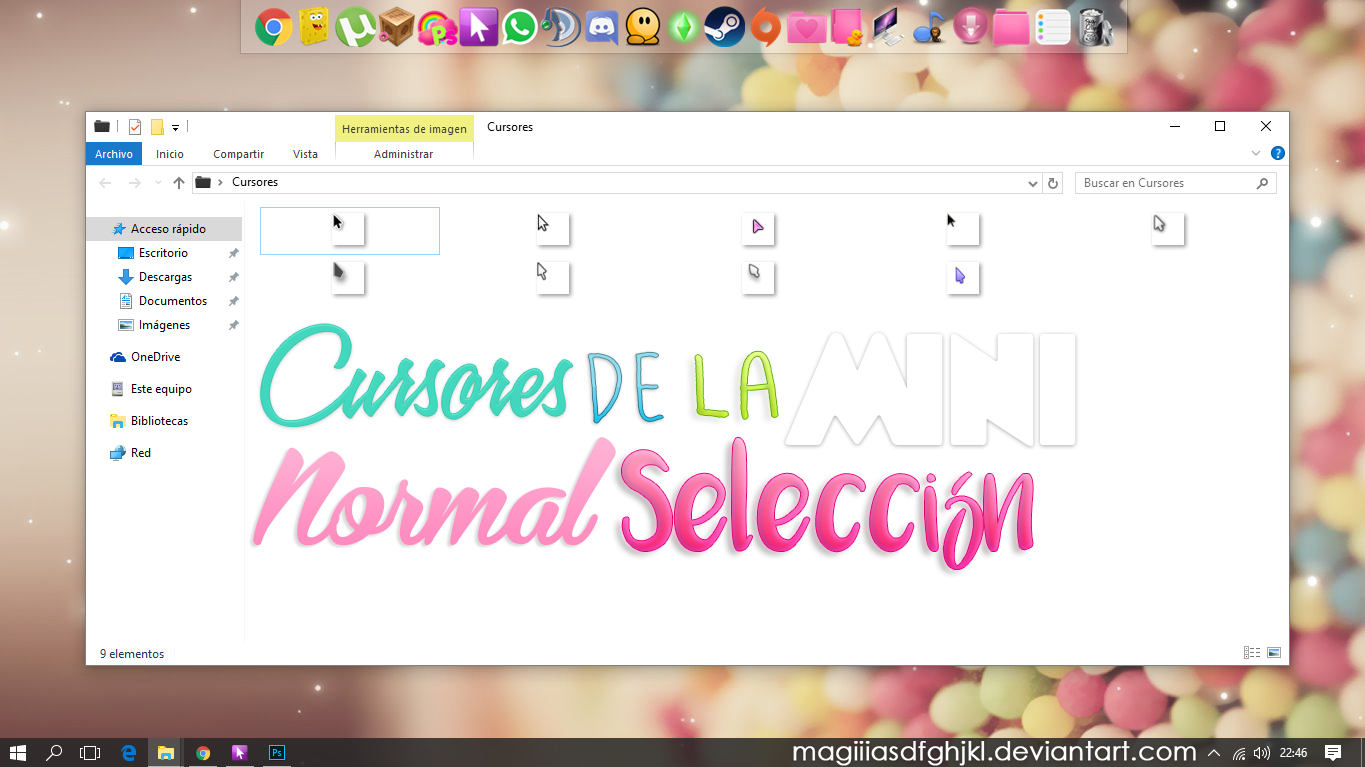Open The Sims plumbob icon in the dock

pyautogui.click(x=683, y=26)
